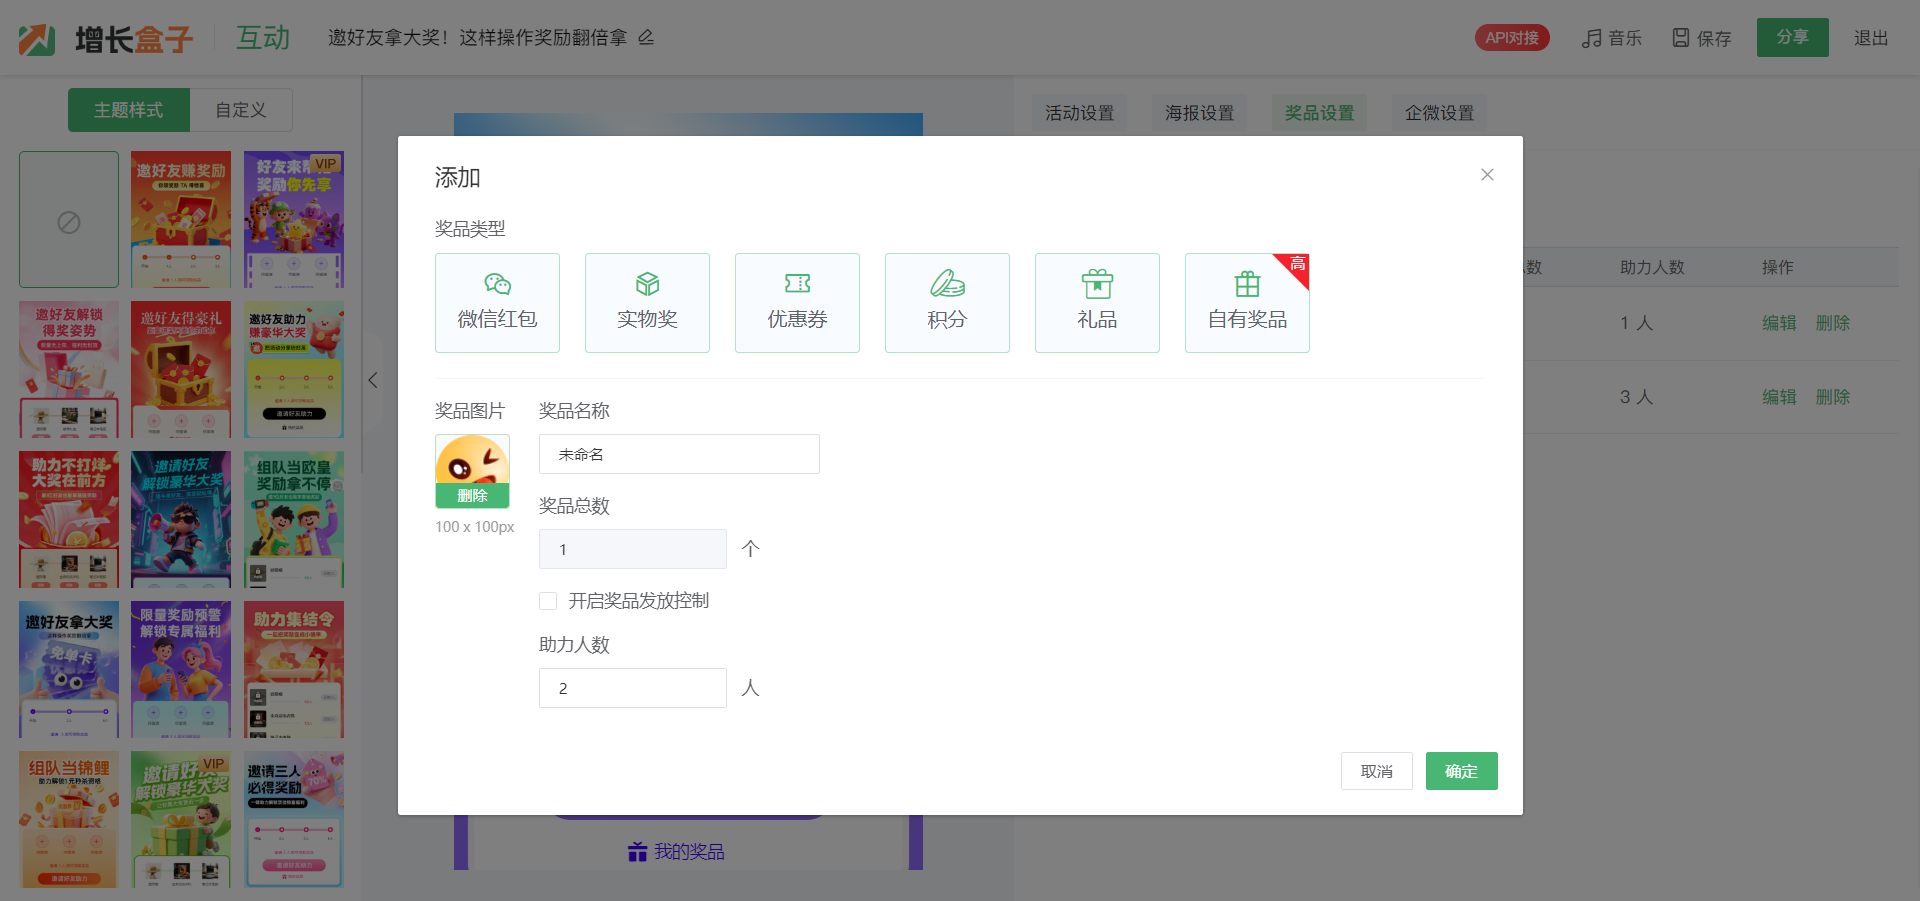Click the 确定 confirm button

tap(1461, 771)
